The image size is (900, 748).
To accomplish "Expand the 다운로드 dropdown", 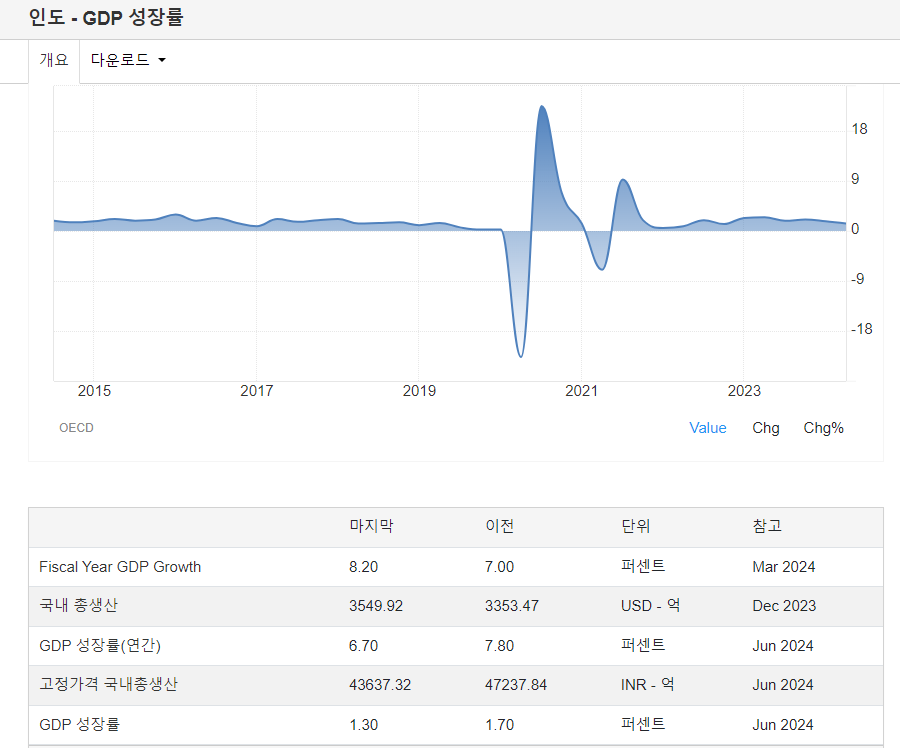I will click(x=128, y=60).
